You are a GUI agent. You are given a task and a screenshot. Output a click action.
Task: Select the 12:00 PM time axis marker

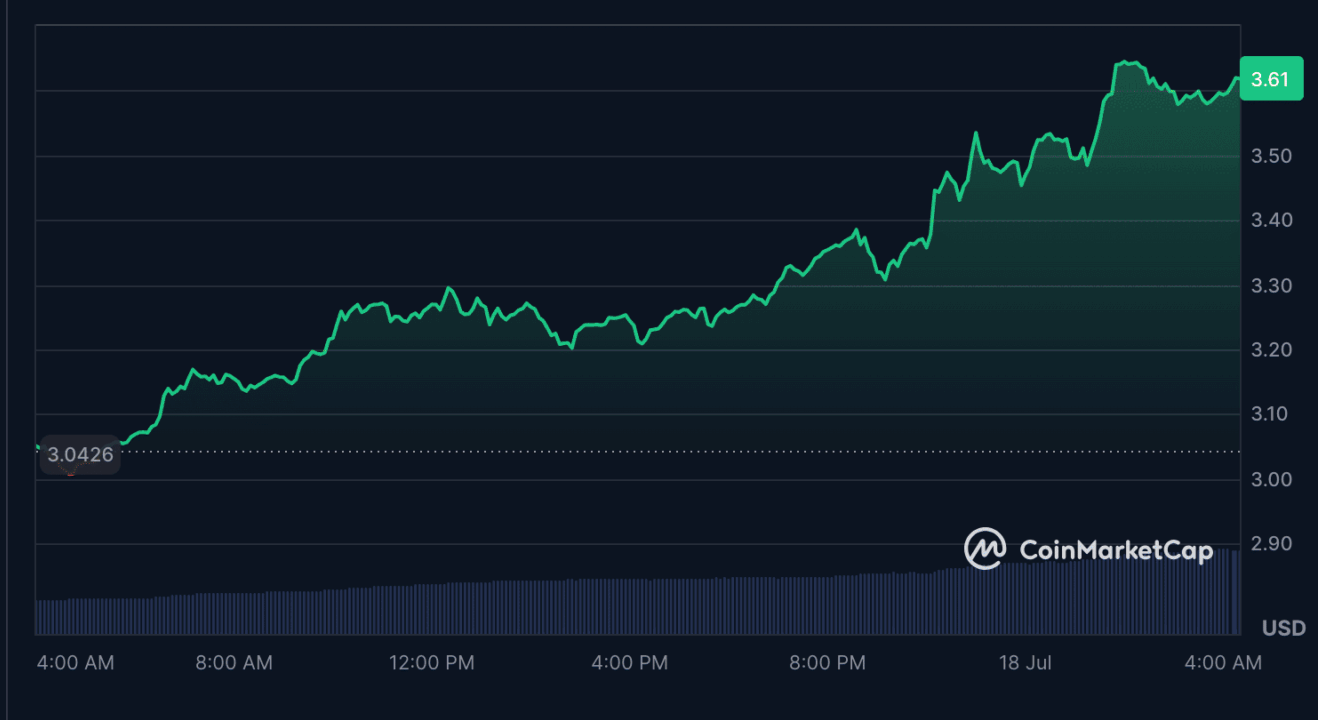point(432,663)
